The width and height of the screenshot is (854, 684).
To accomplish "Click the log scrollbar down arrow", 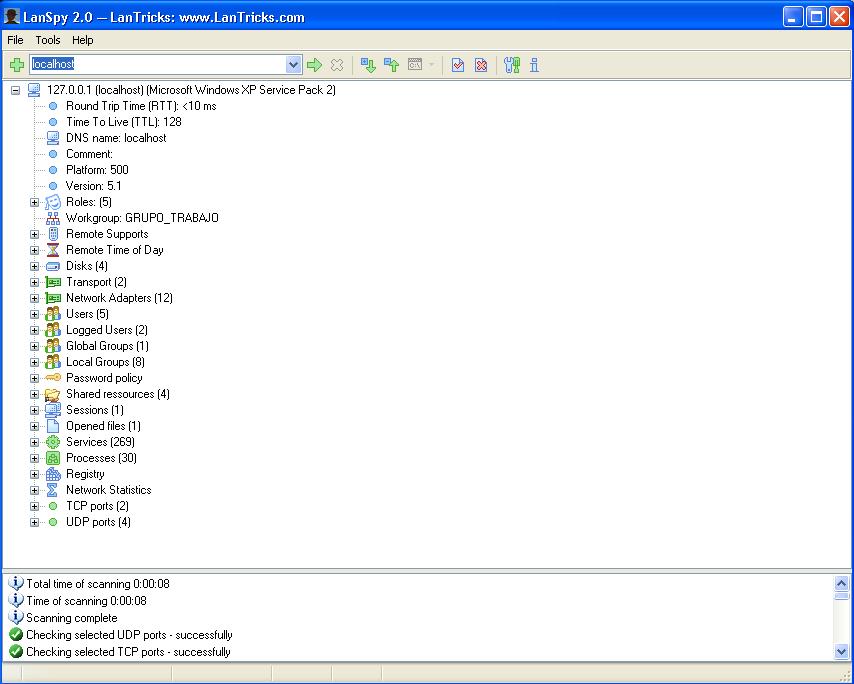I will [x=841, y=651].
